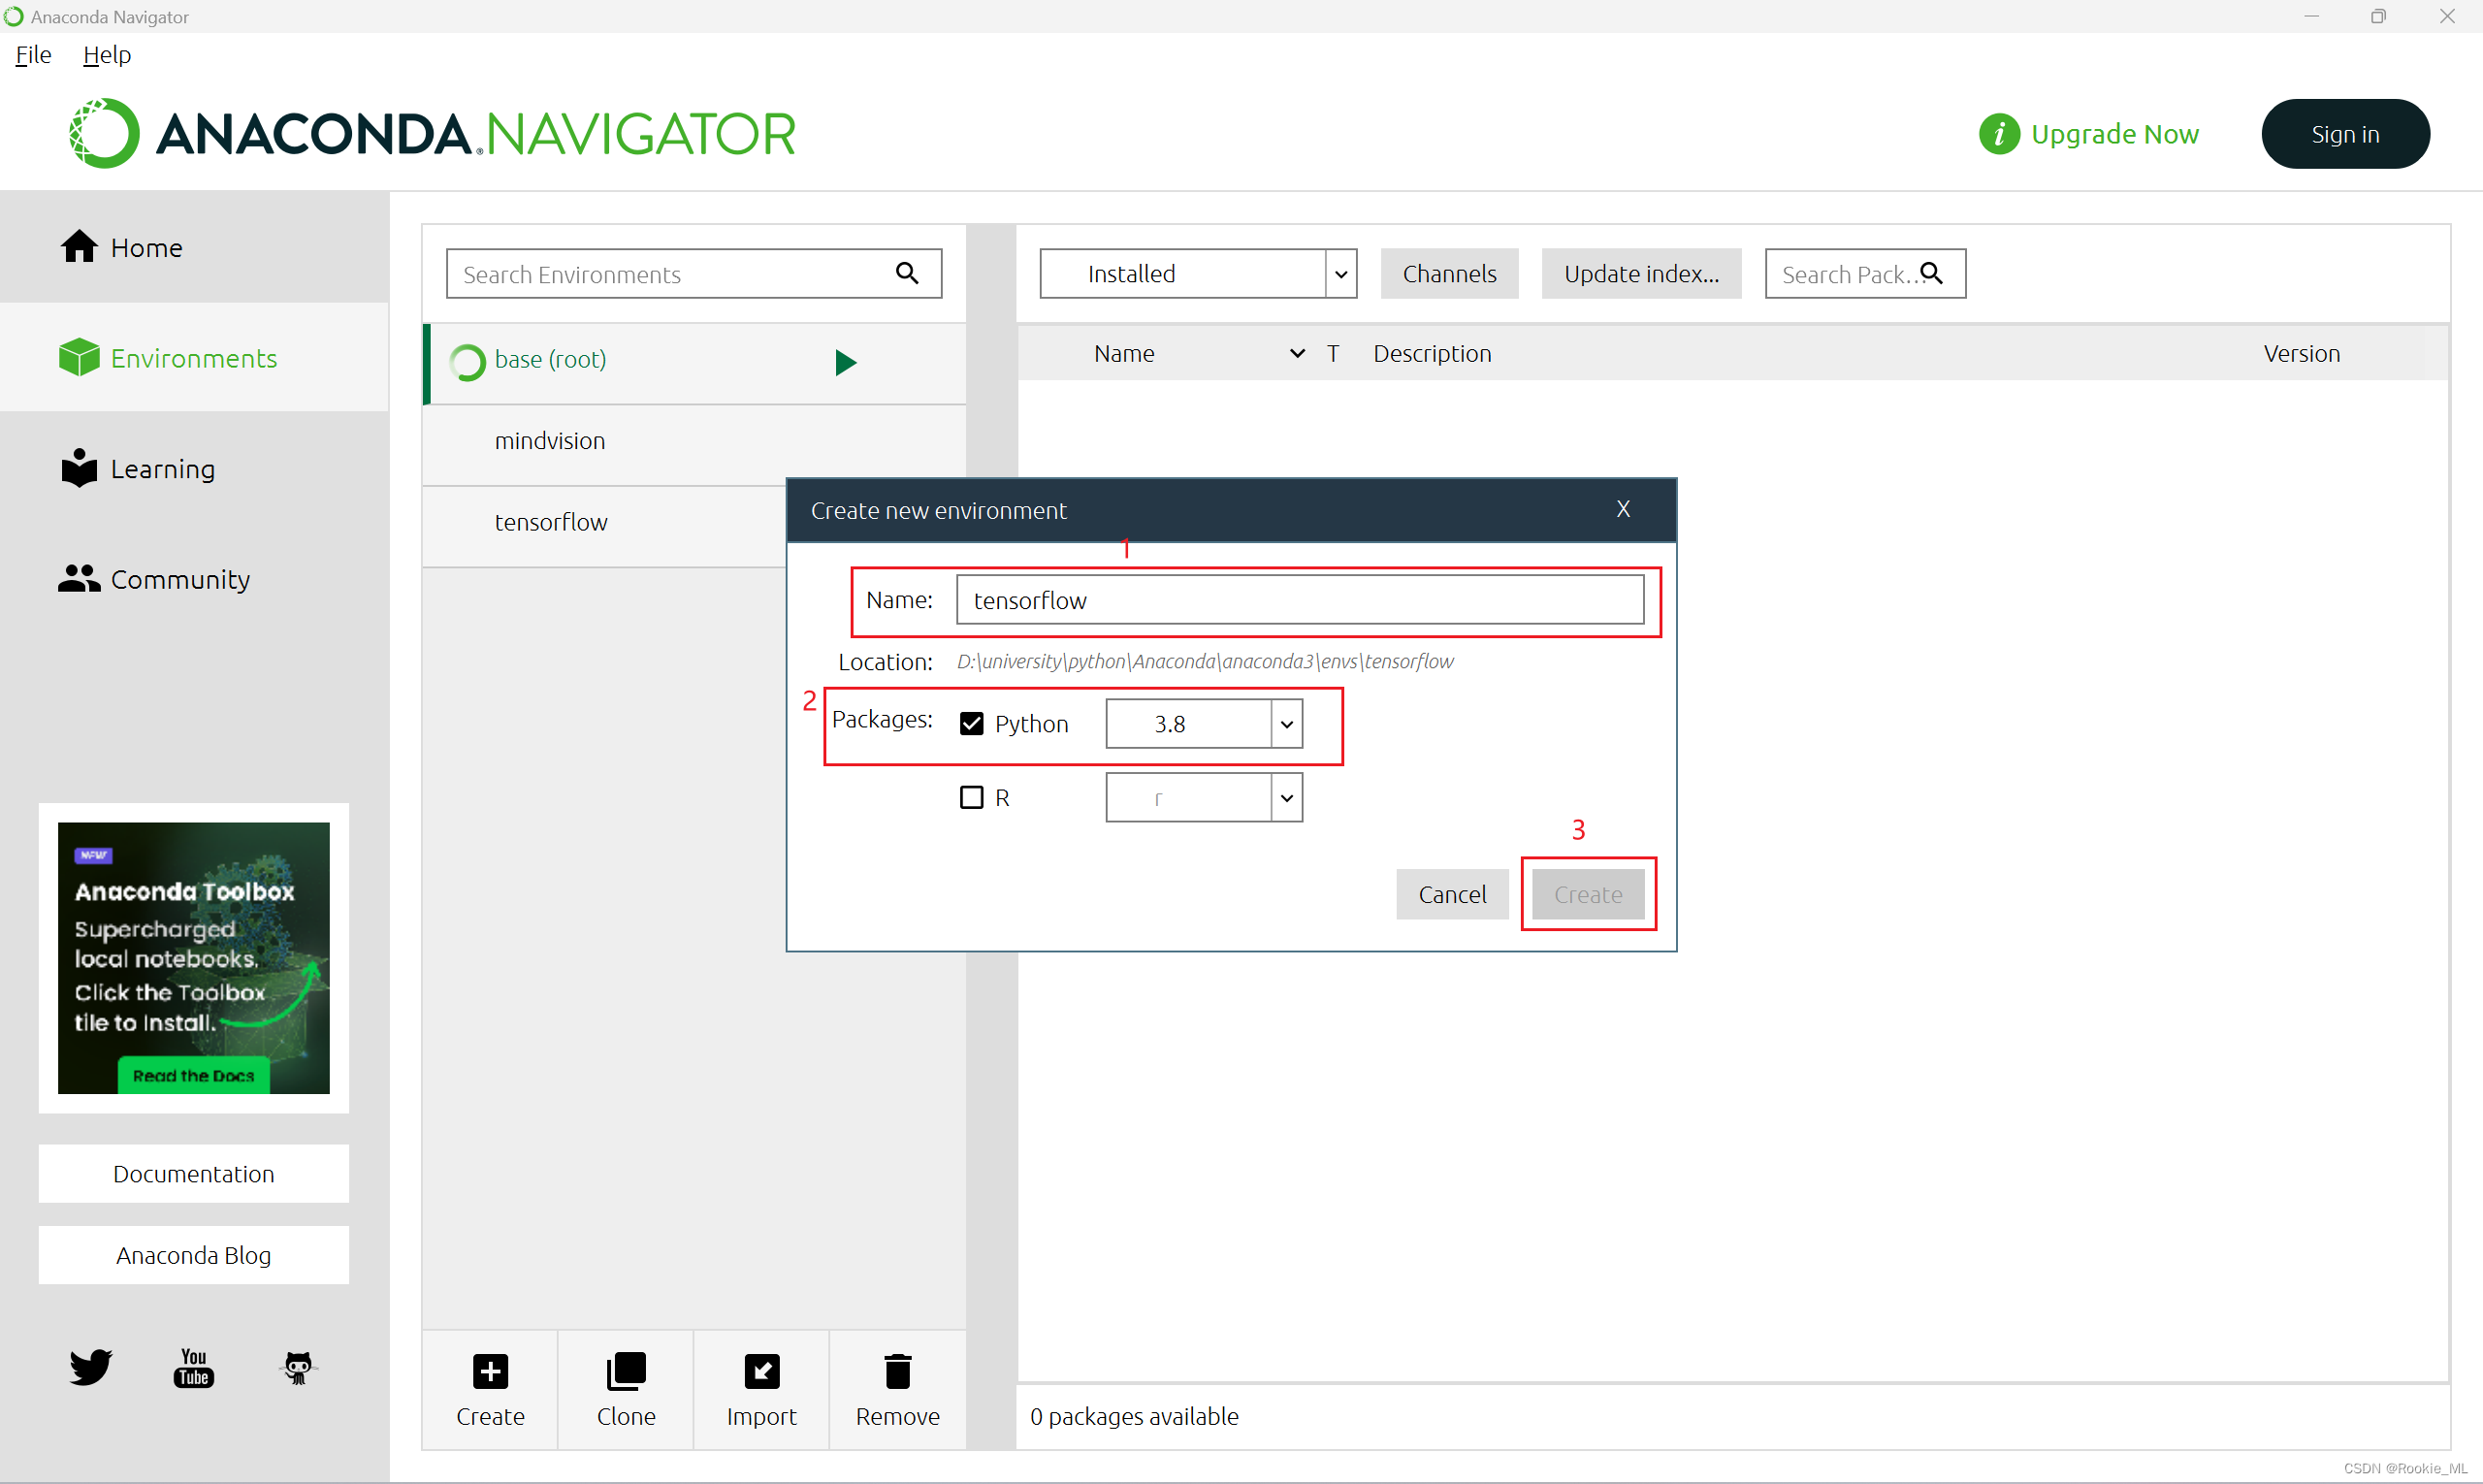The width and height of the screenshot is (2483, 1484).
Task: Open the File menu
Action: point(33,55)
